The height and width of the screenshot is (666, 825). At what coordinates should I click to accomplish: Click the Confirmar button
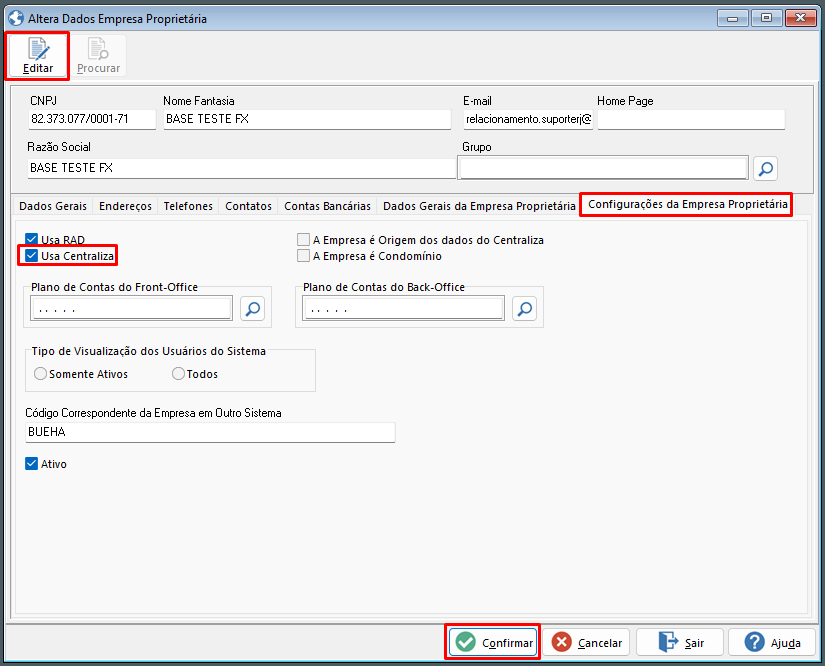[493, 642]
